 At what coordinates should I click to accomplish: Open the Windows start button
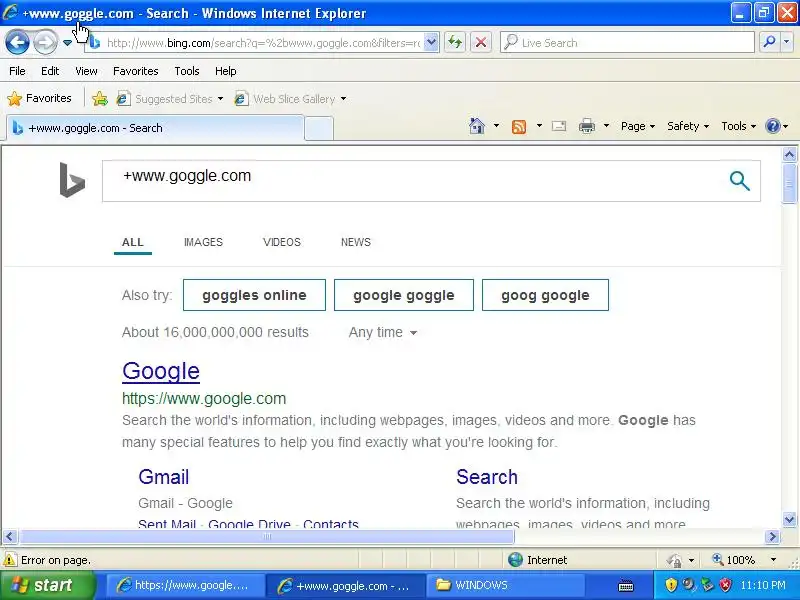click(x=47, y=585)
